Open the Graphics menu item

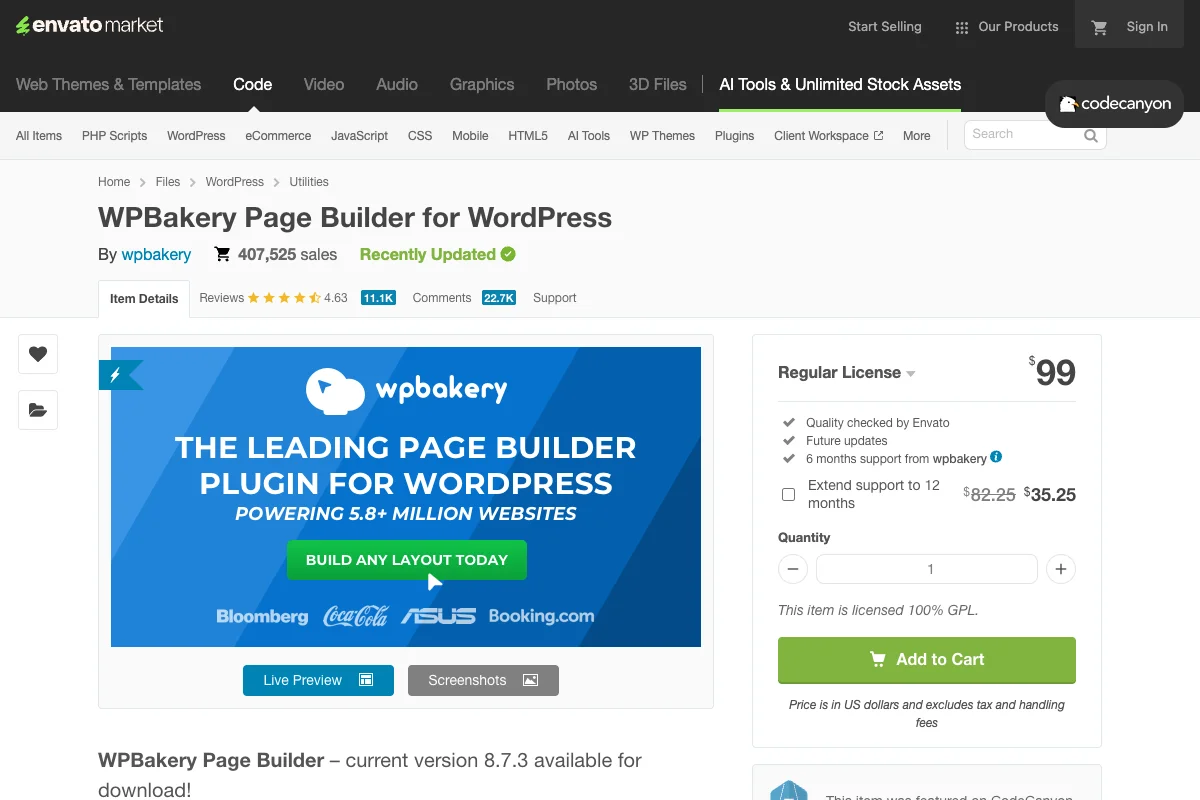point(482,85)
